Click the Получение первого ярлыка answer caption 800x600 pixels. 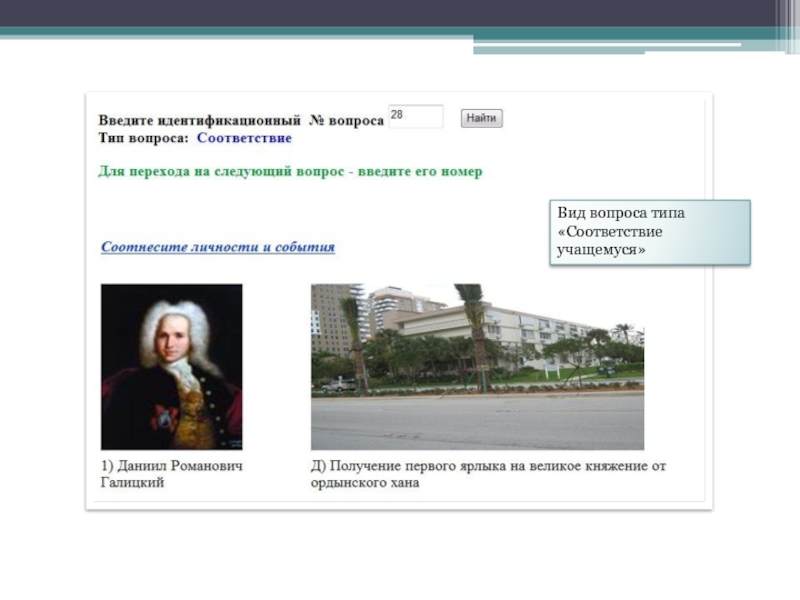tap(488, 474)
